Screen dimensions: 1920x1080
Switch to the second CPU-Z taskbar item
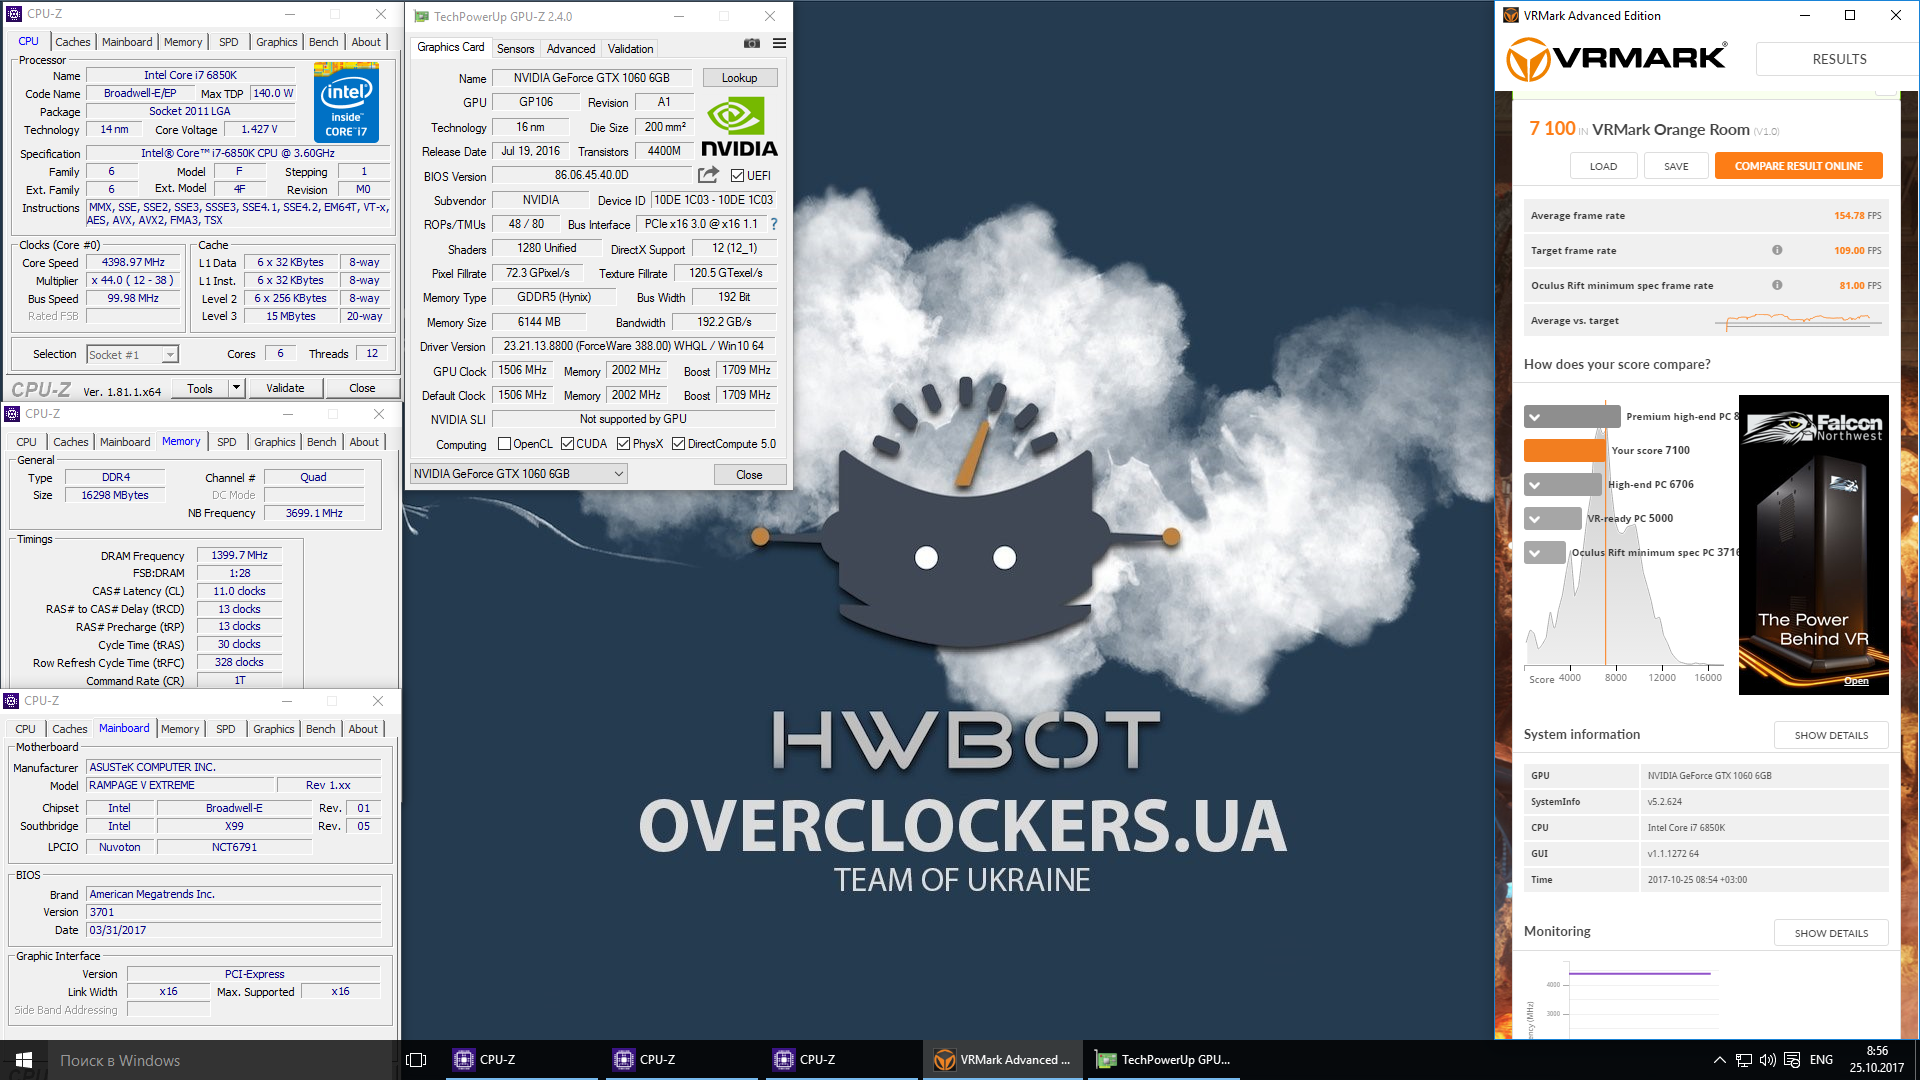681,1060
